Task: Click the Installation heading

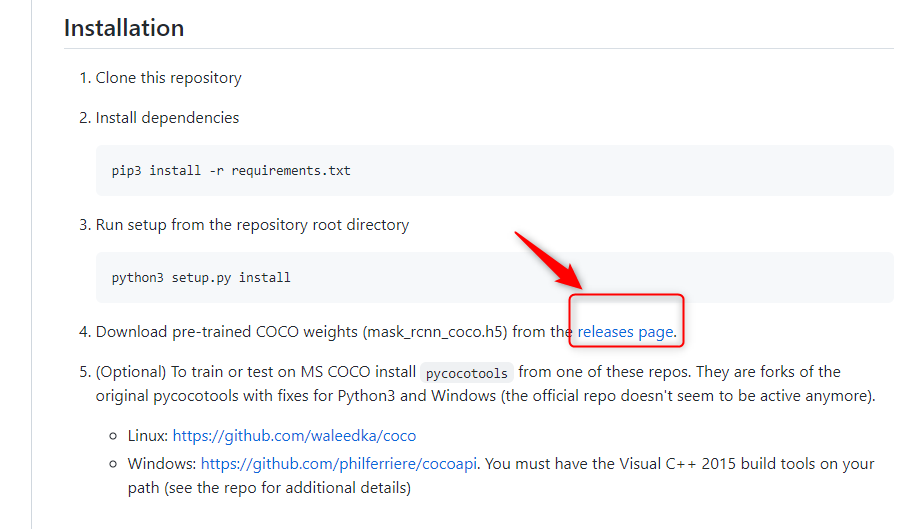Action: [x=124, y=28]
